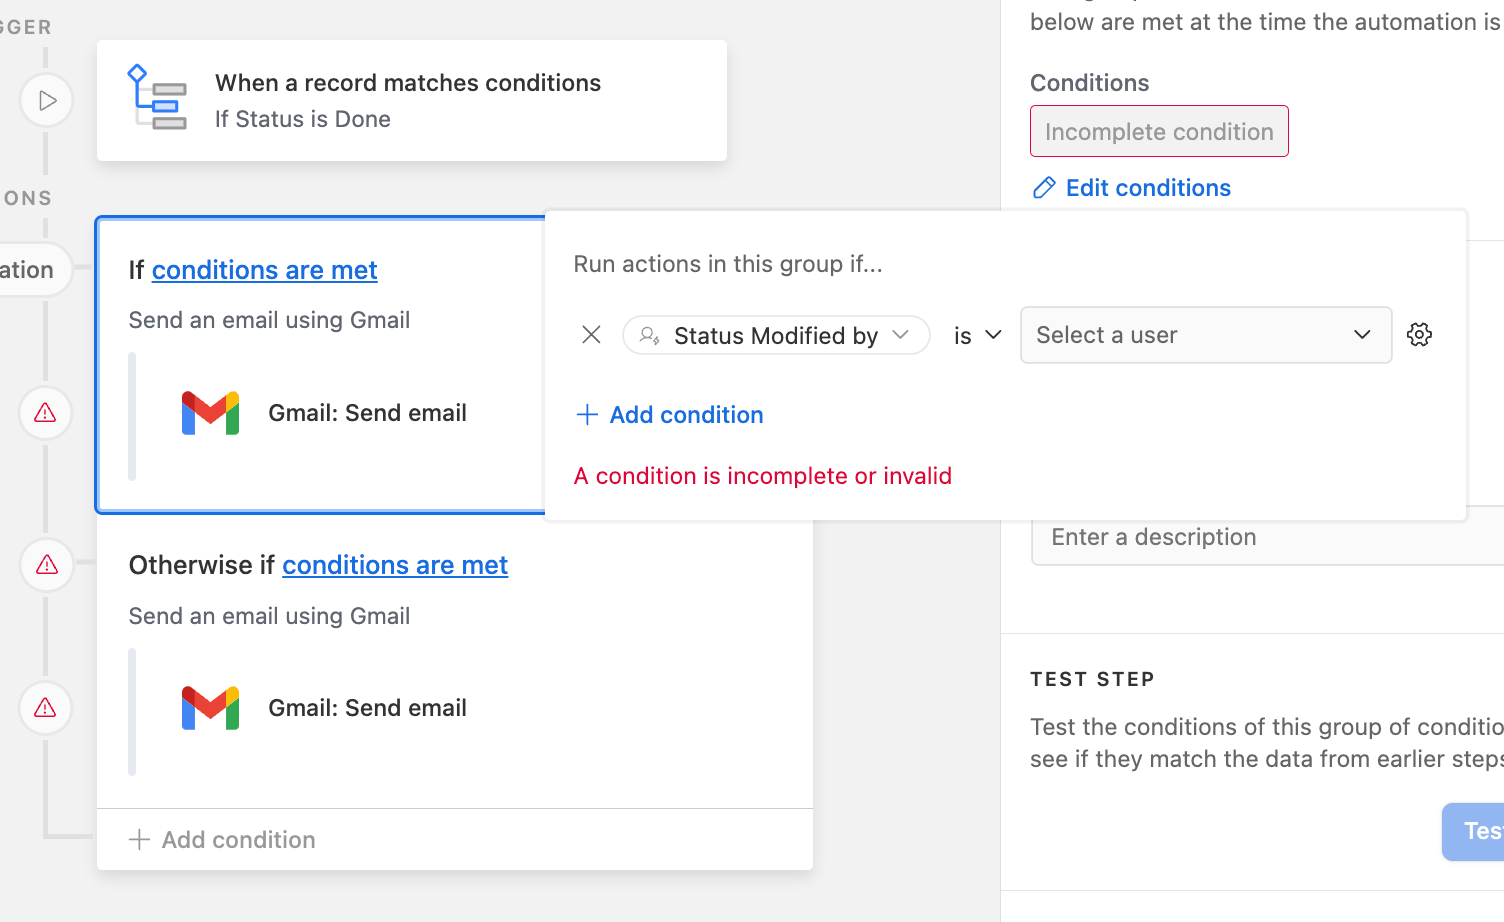Open 'conditions are met' link in Otherwise if
This screenshot has width=1504, height=922.
tap(395, 565)
